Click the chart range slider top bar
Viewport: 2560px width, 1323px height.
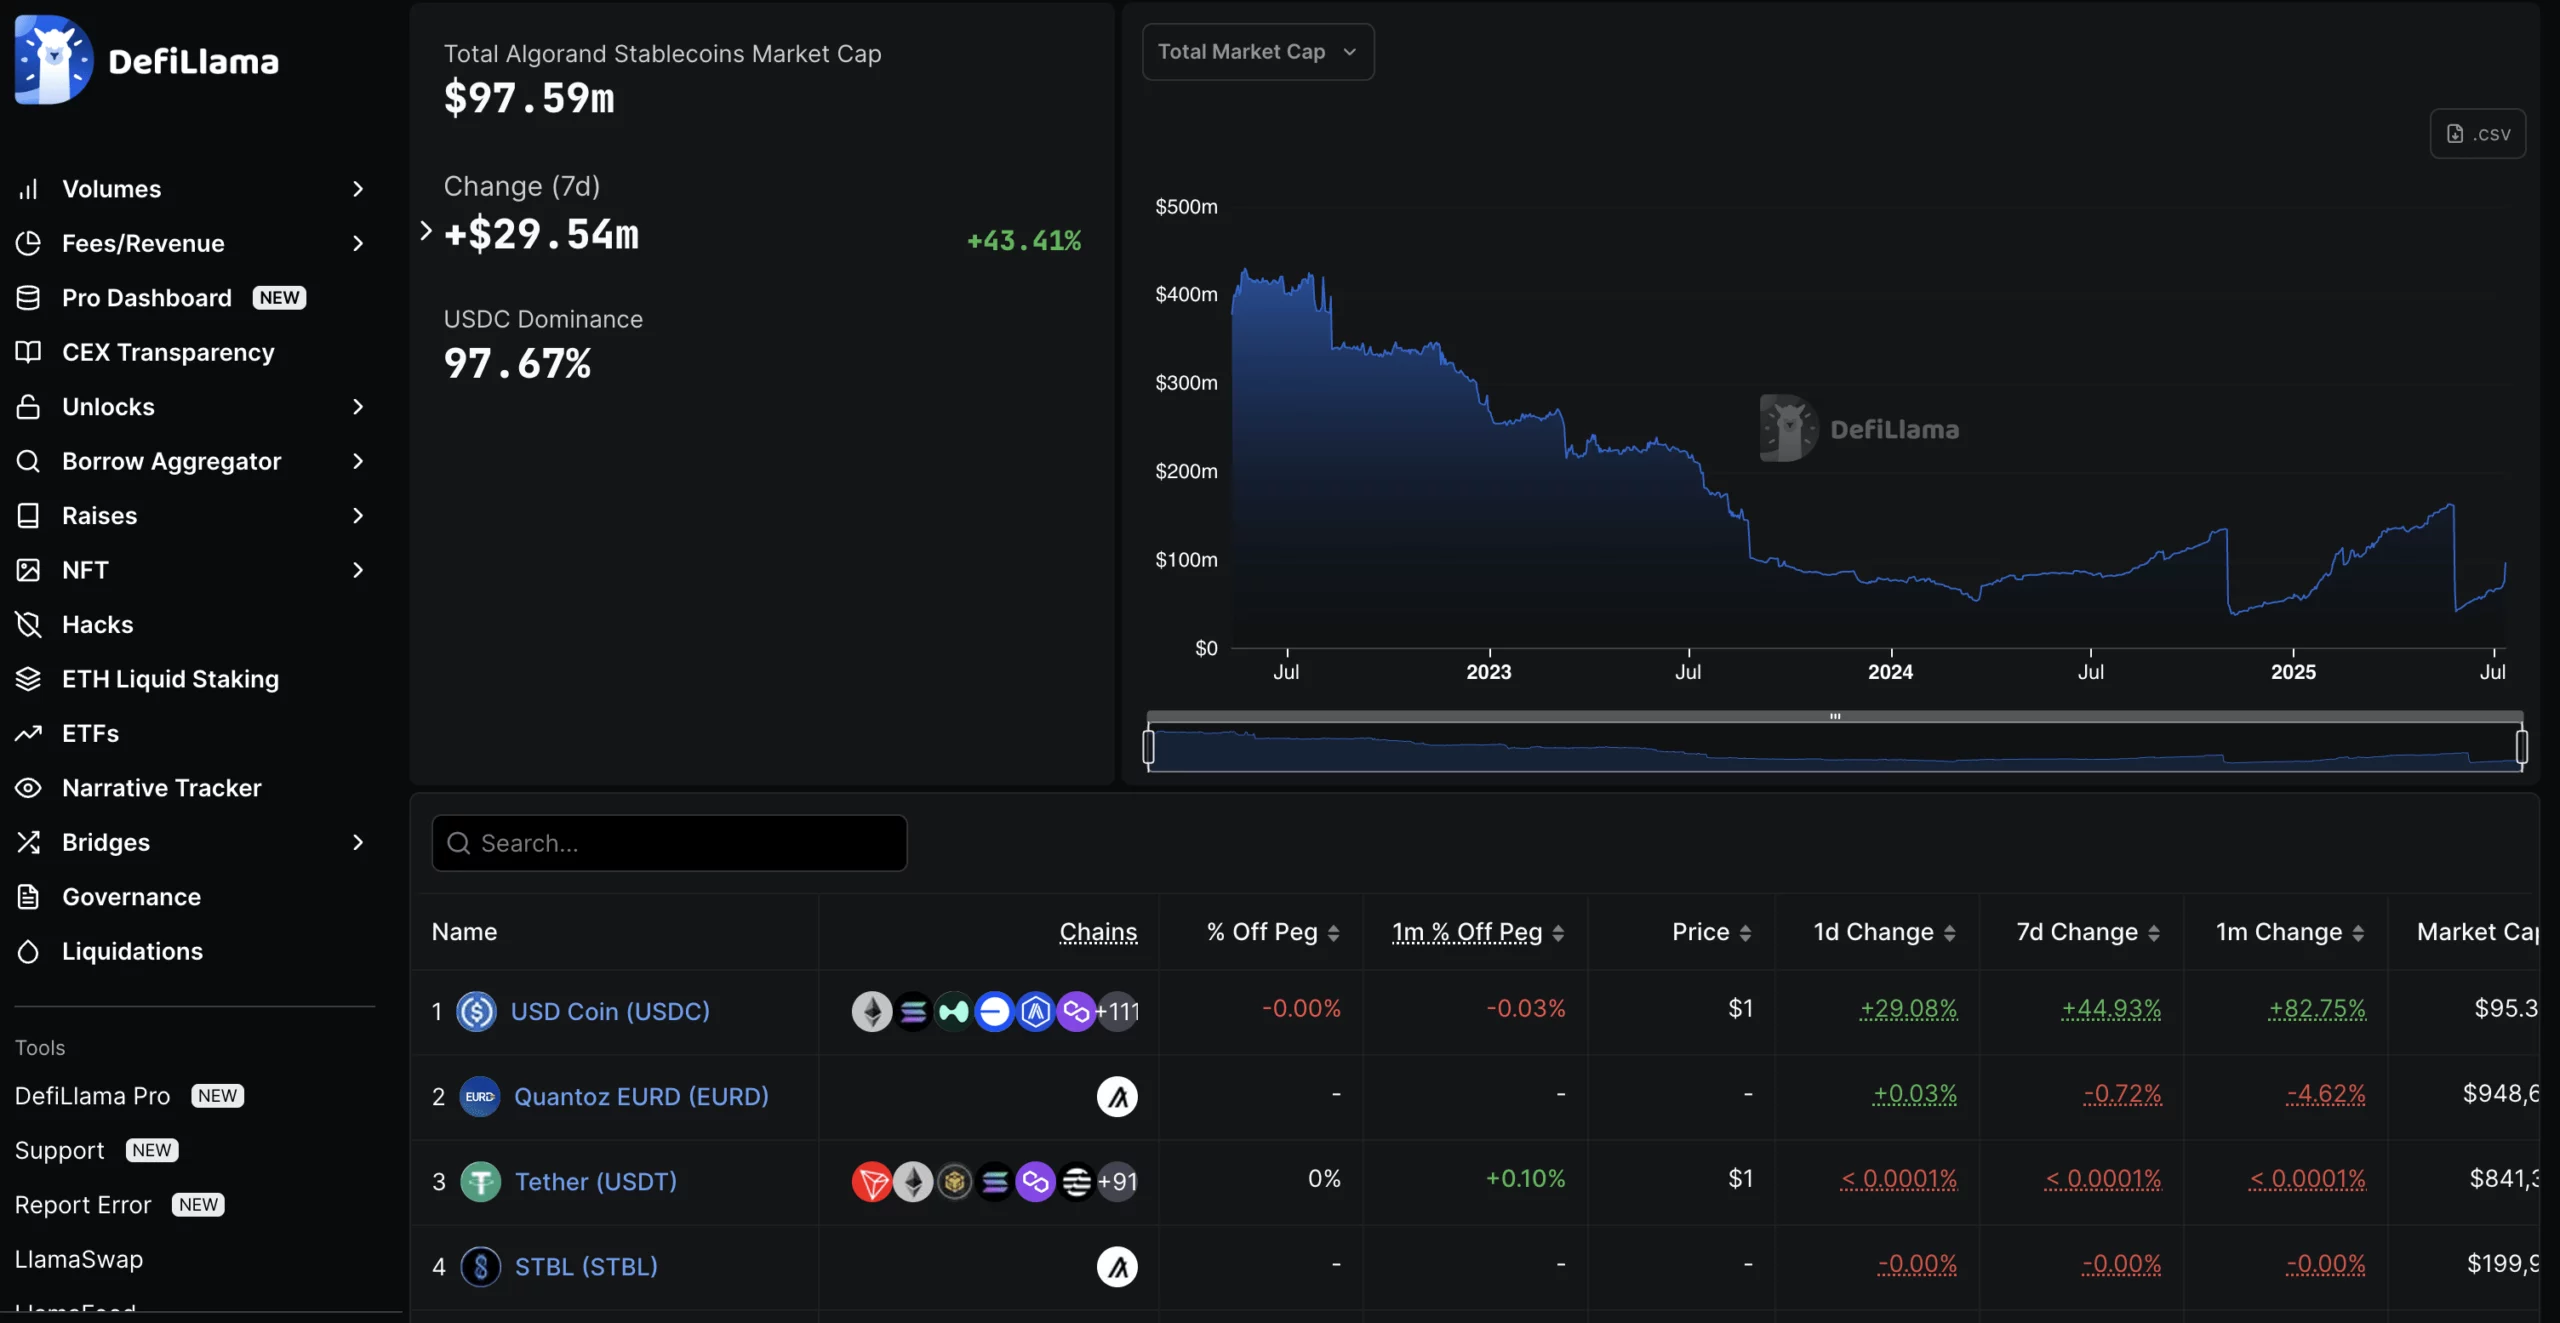(x=1835, y=716)
